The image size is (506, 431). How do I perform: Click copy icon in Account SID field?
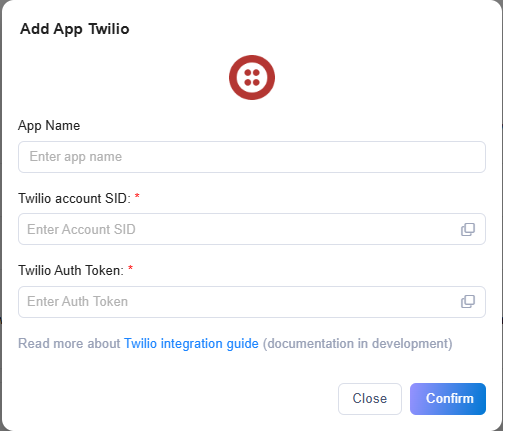[x=468, y=229]
